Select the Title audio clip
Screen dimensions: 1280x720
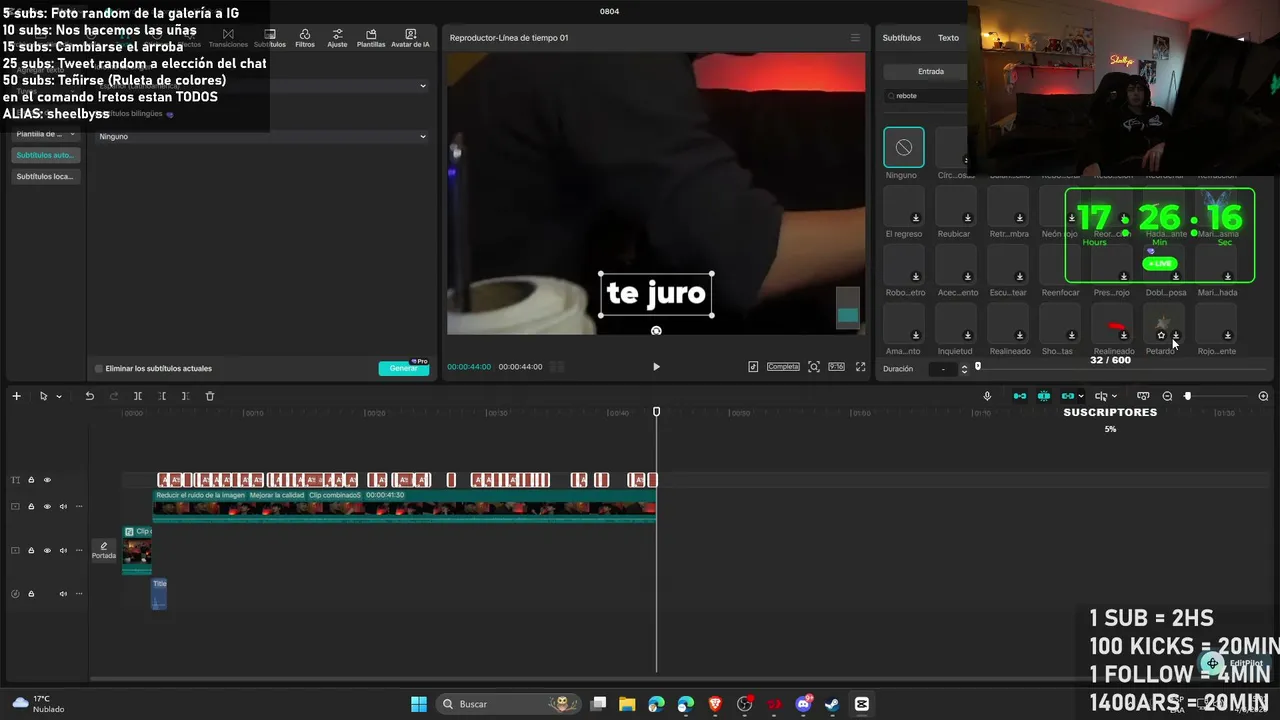[159, 593]
